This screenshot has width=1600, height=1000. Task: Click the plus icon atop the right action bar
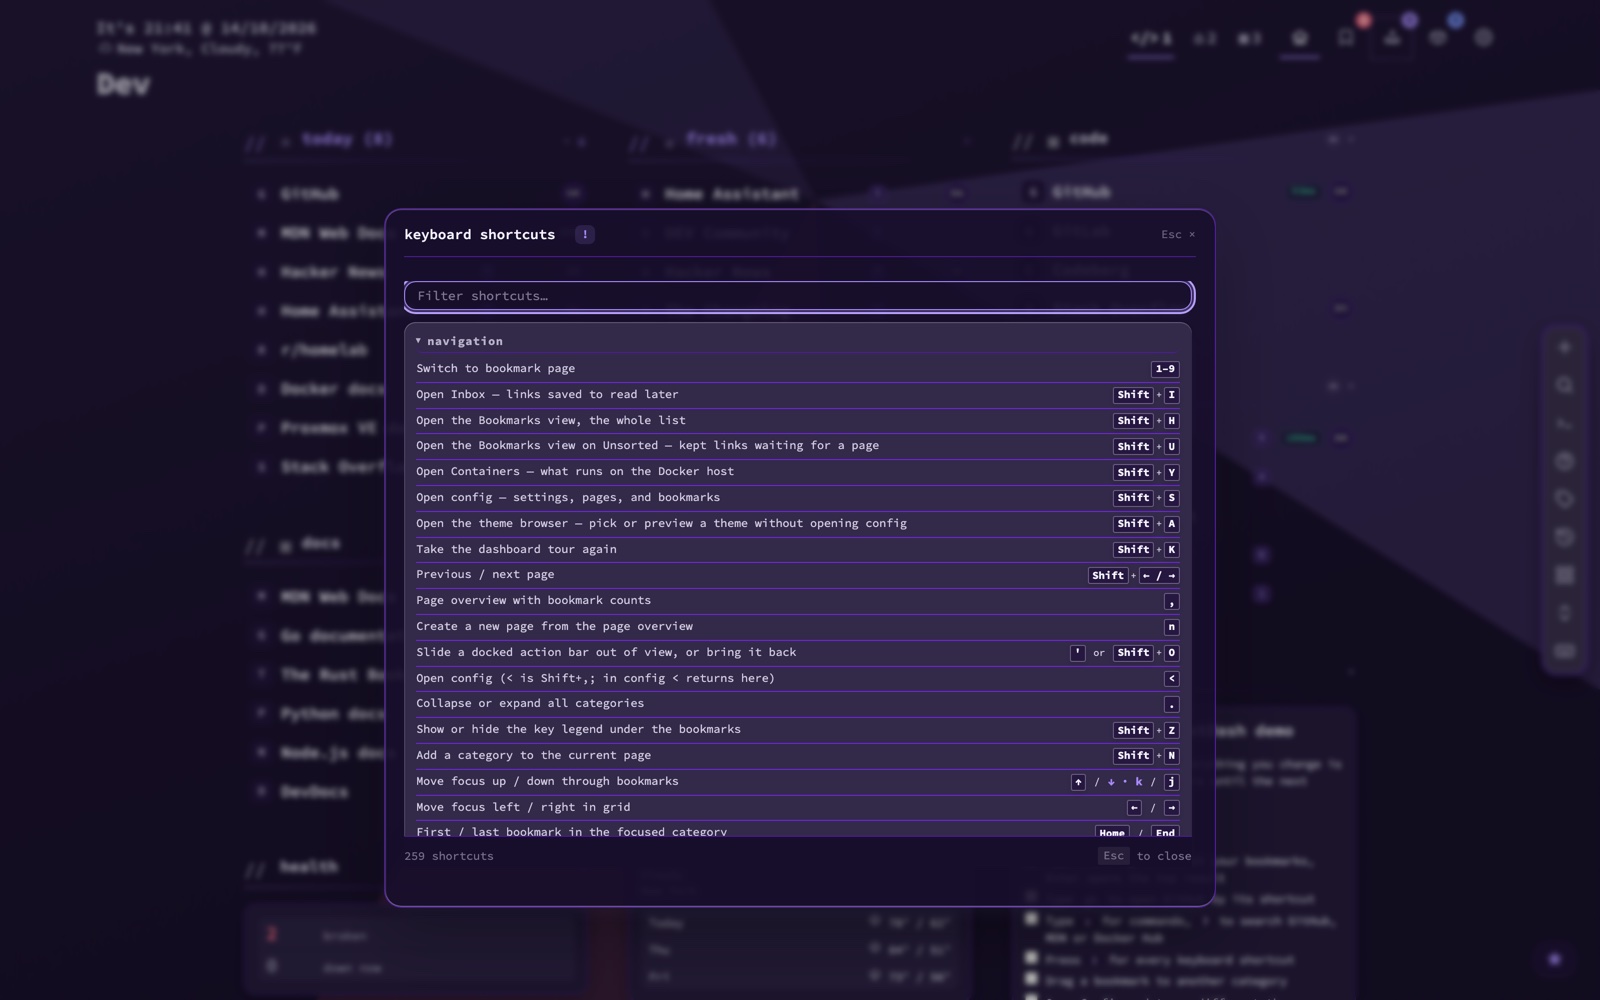tap(1565, 347)
